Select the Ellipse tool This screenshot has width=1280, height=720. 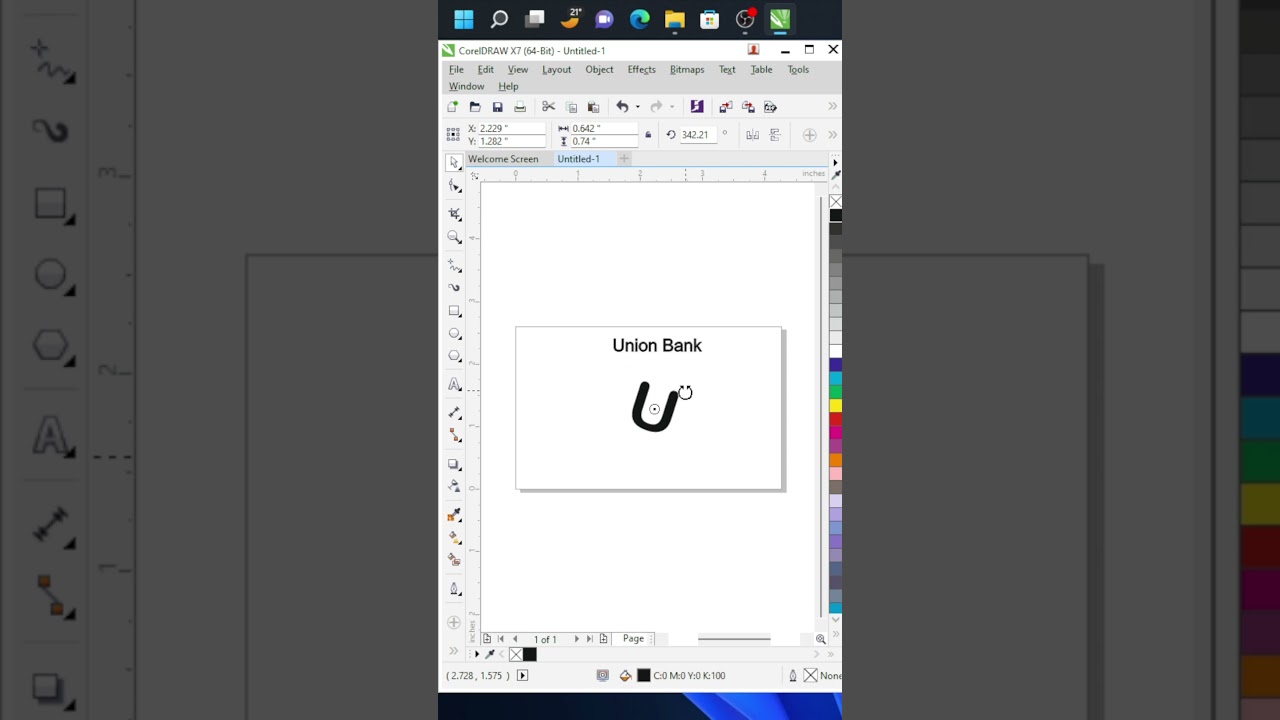[x=455, y=334]
